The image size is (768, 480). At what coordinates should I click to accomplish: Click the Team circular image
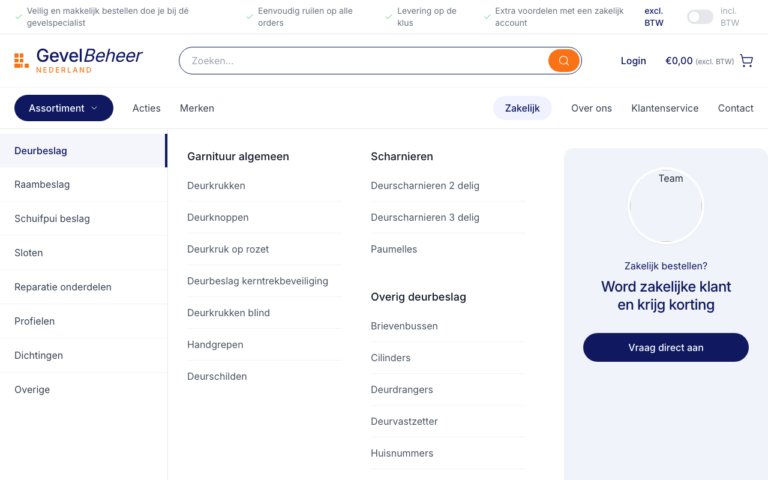coord(665,206)
